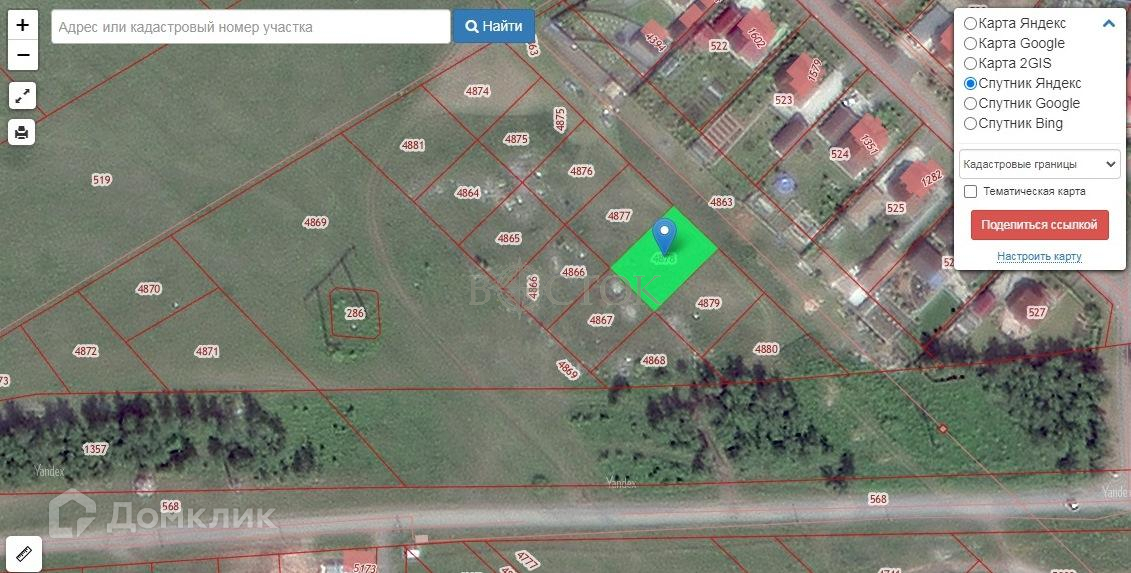Click parcel label 4872
The image size is (1131, 573).
tap(86, 351)
